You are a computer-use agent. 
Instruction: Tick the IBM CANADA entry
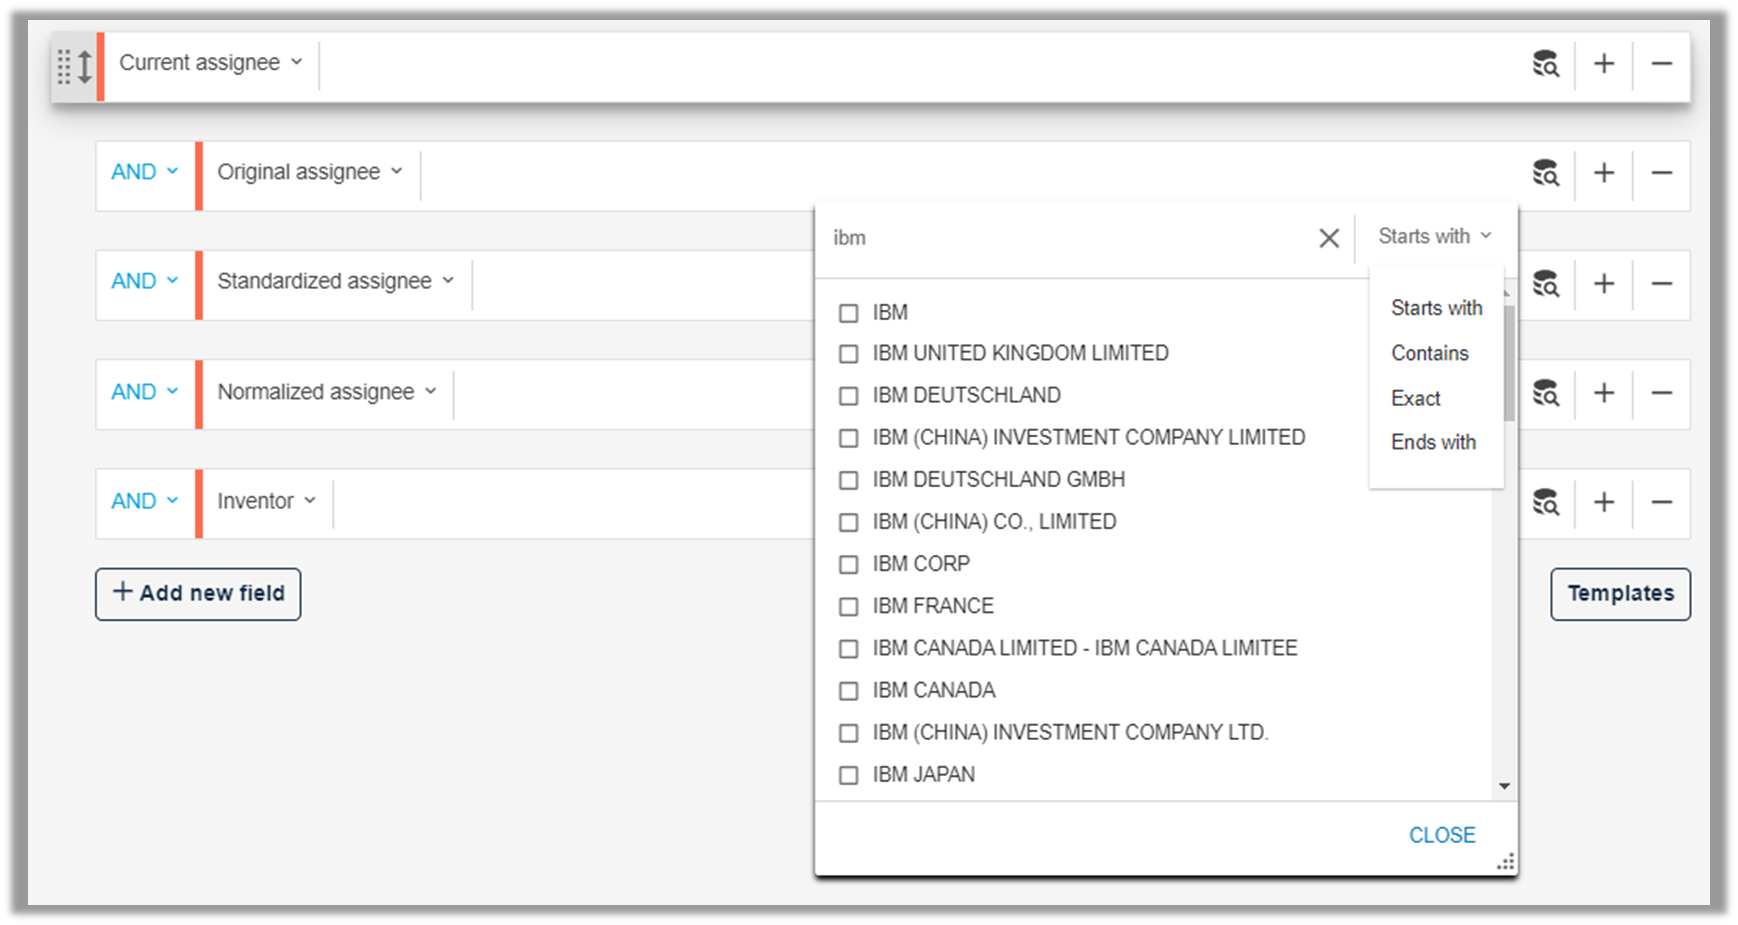tap(849, 691)
